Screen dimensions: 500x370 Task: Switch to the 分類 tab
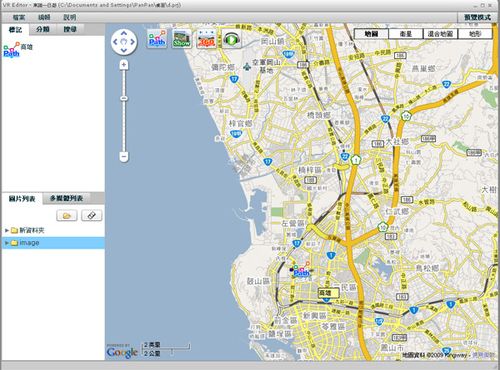click(43, 29)
